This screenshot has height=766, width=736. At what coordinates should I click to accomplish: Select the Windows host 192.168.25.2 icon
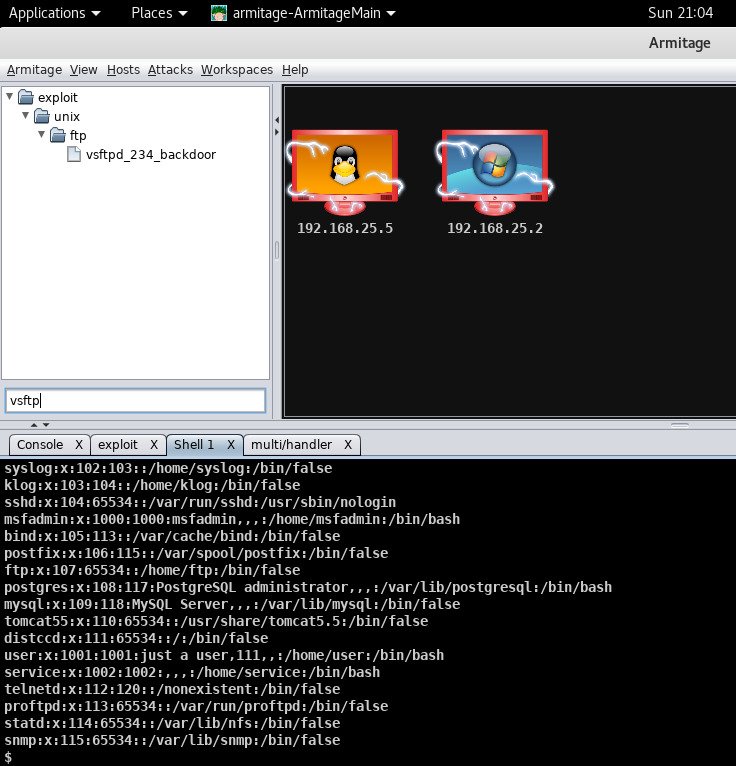point(495,172)
